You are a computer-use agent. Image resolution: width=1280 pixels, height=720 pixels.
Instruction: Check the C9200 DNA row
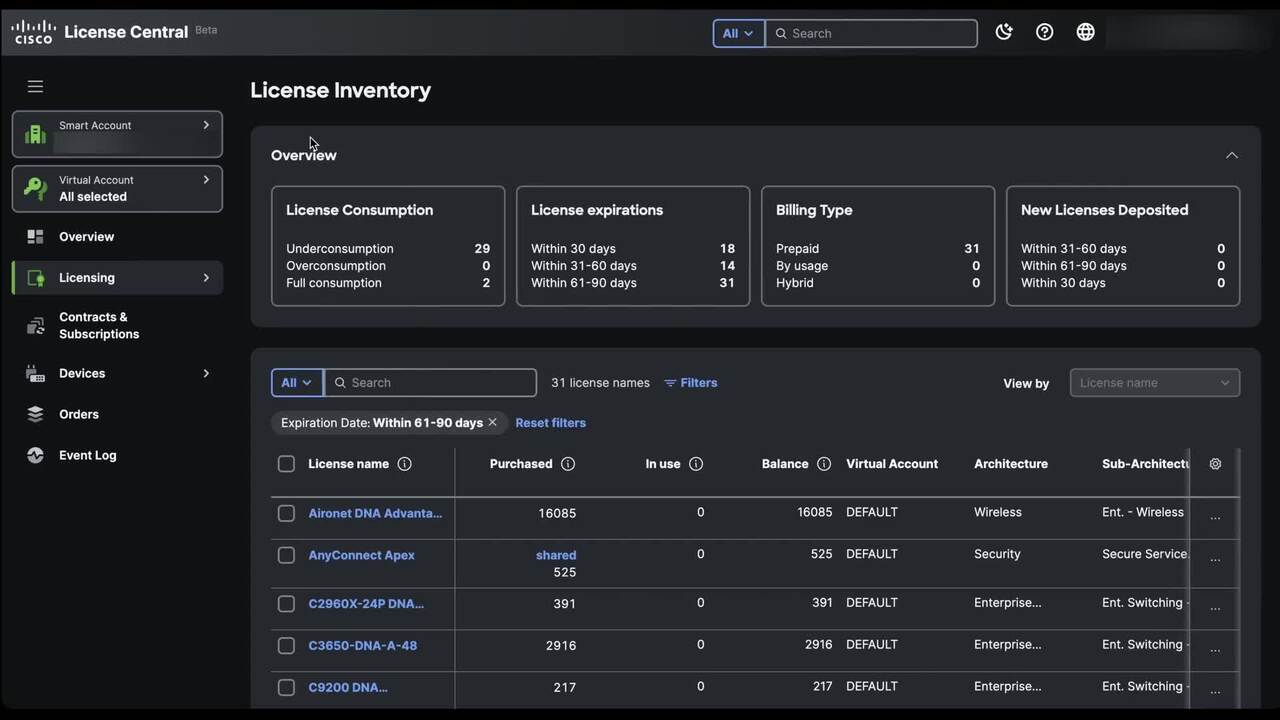coord(286,688)
